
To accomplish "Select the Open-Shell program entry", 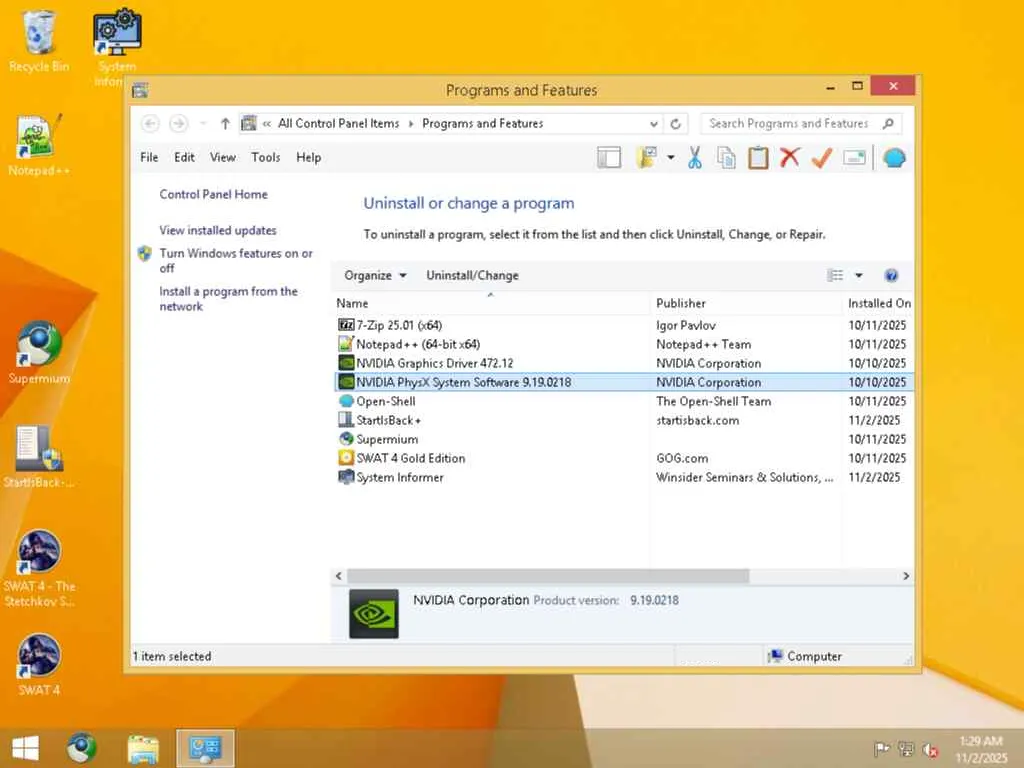I will 623,401.
